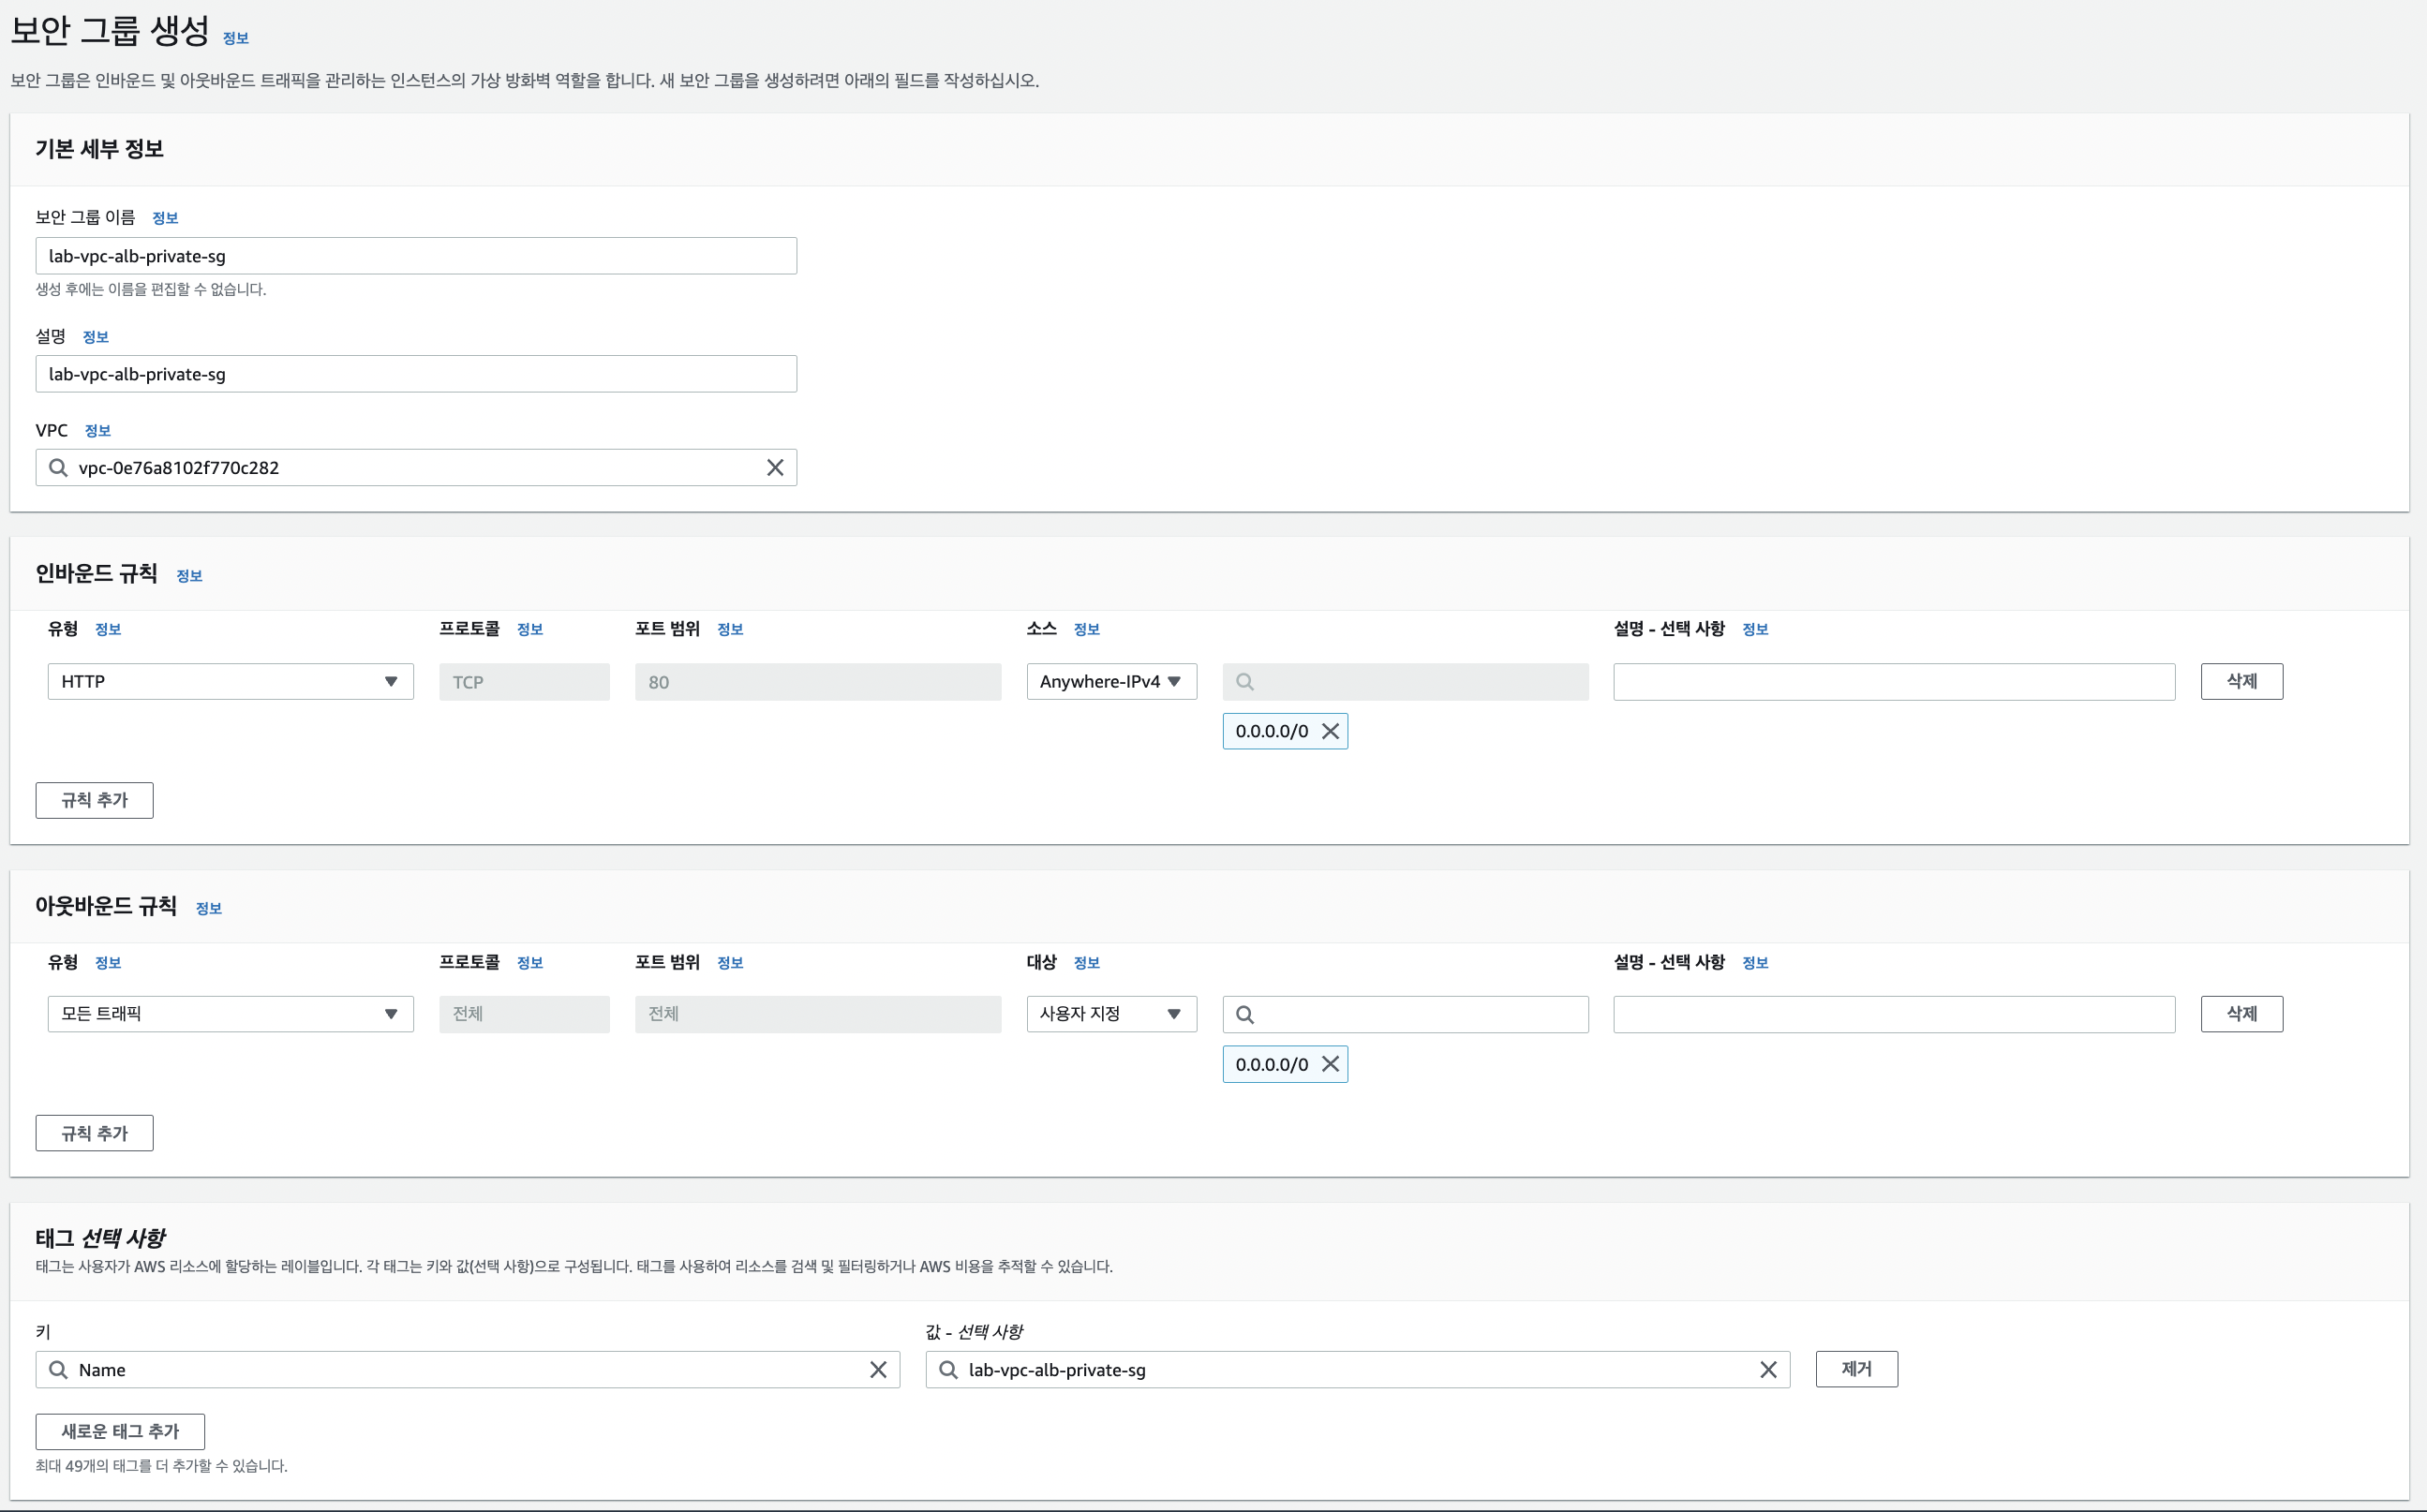
Task: Open inbound rule type HTTP dropdown
Action: (x=230, y=681)
